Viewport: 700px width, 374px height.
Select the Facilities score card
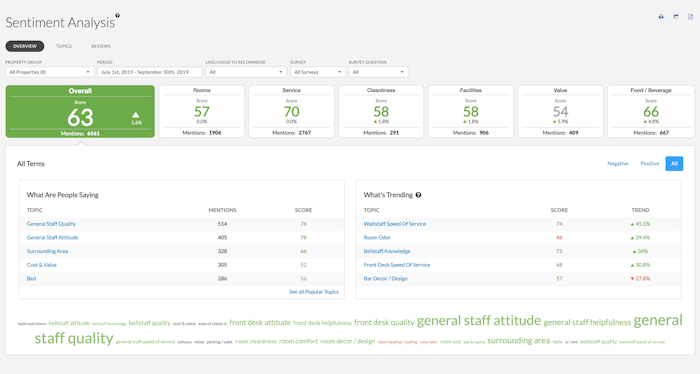tap(471, 112)
